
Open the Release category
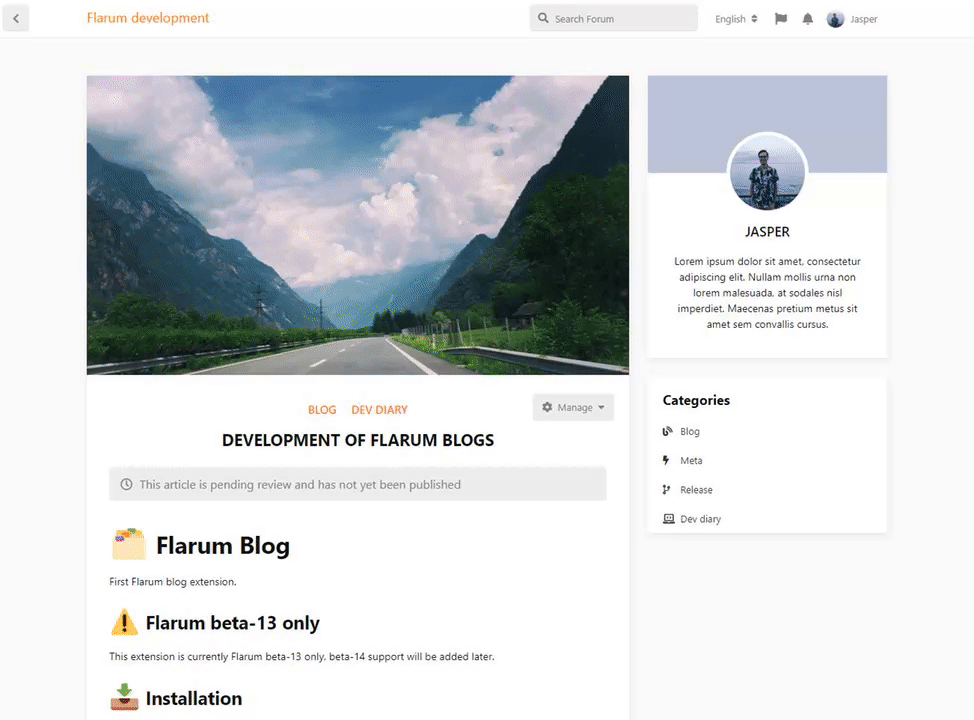point(696,490)
